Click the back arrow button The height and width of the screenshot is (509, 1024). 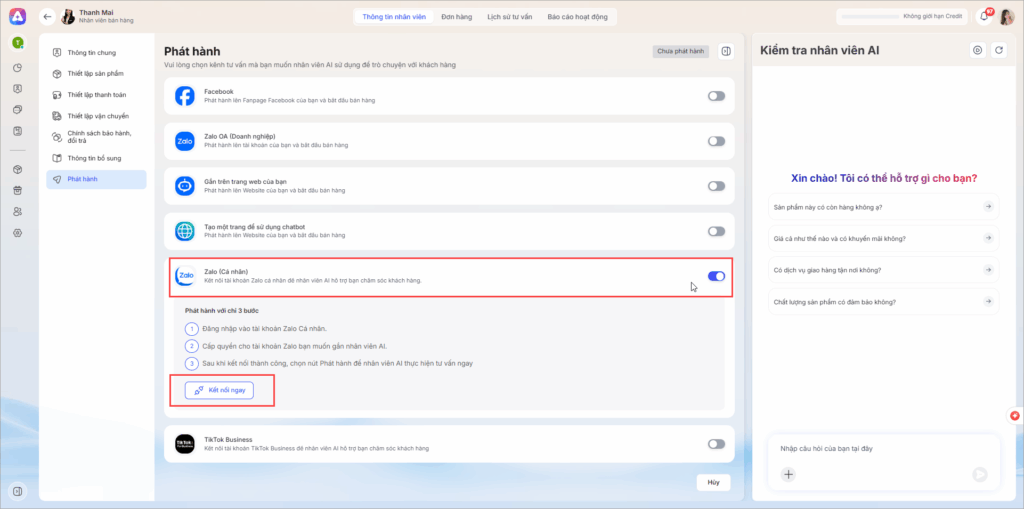click(47, 17)
